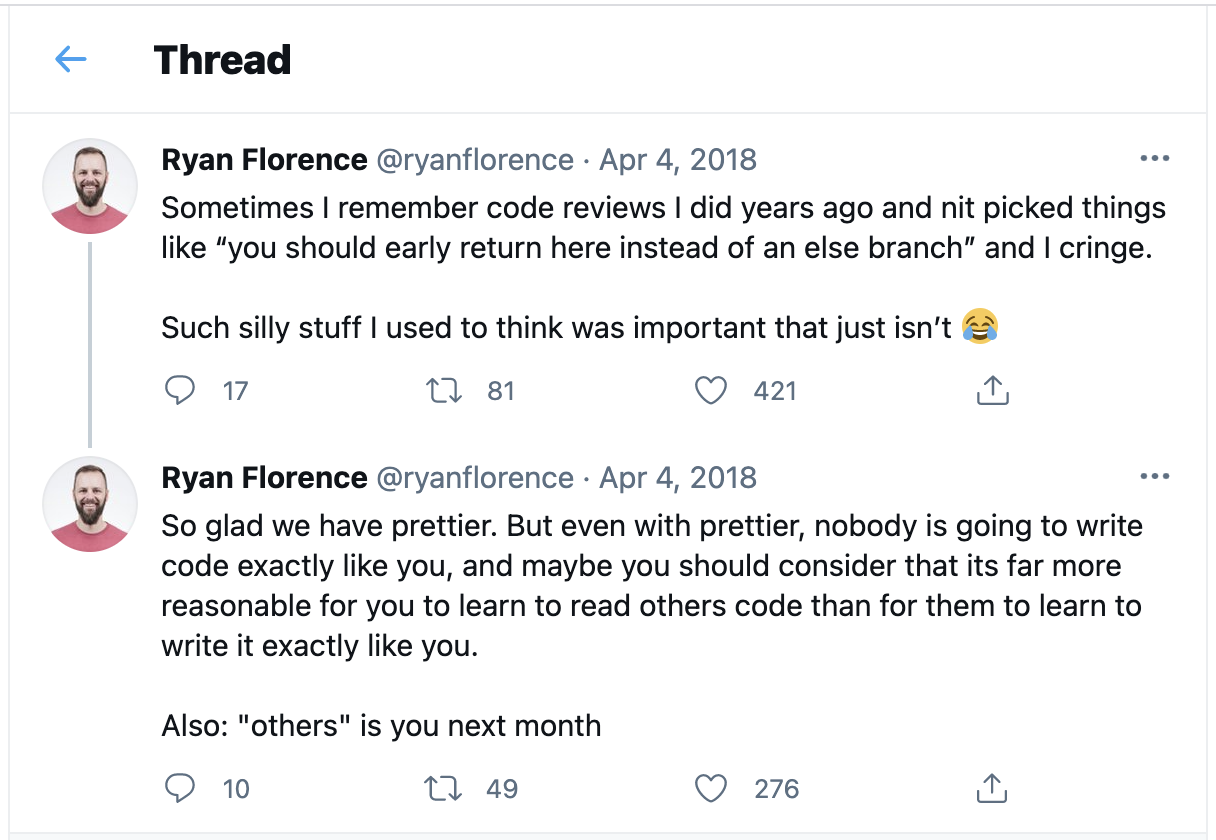Click Ryan Florence's name on second tweet
This screenshot has width=1216, height=840.
pos(264,478)
